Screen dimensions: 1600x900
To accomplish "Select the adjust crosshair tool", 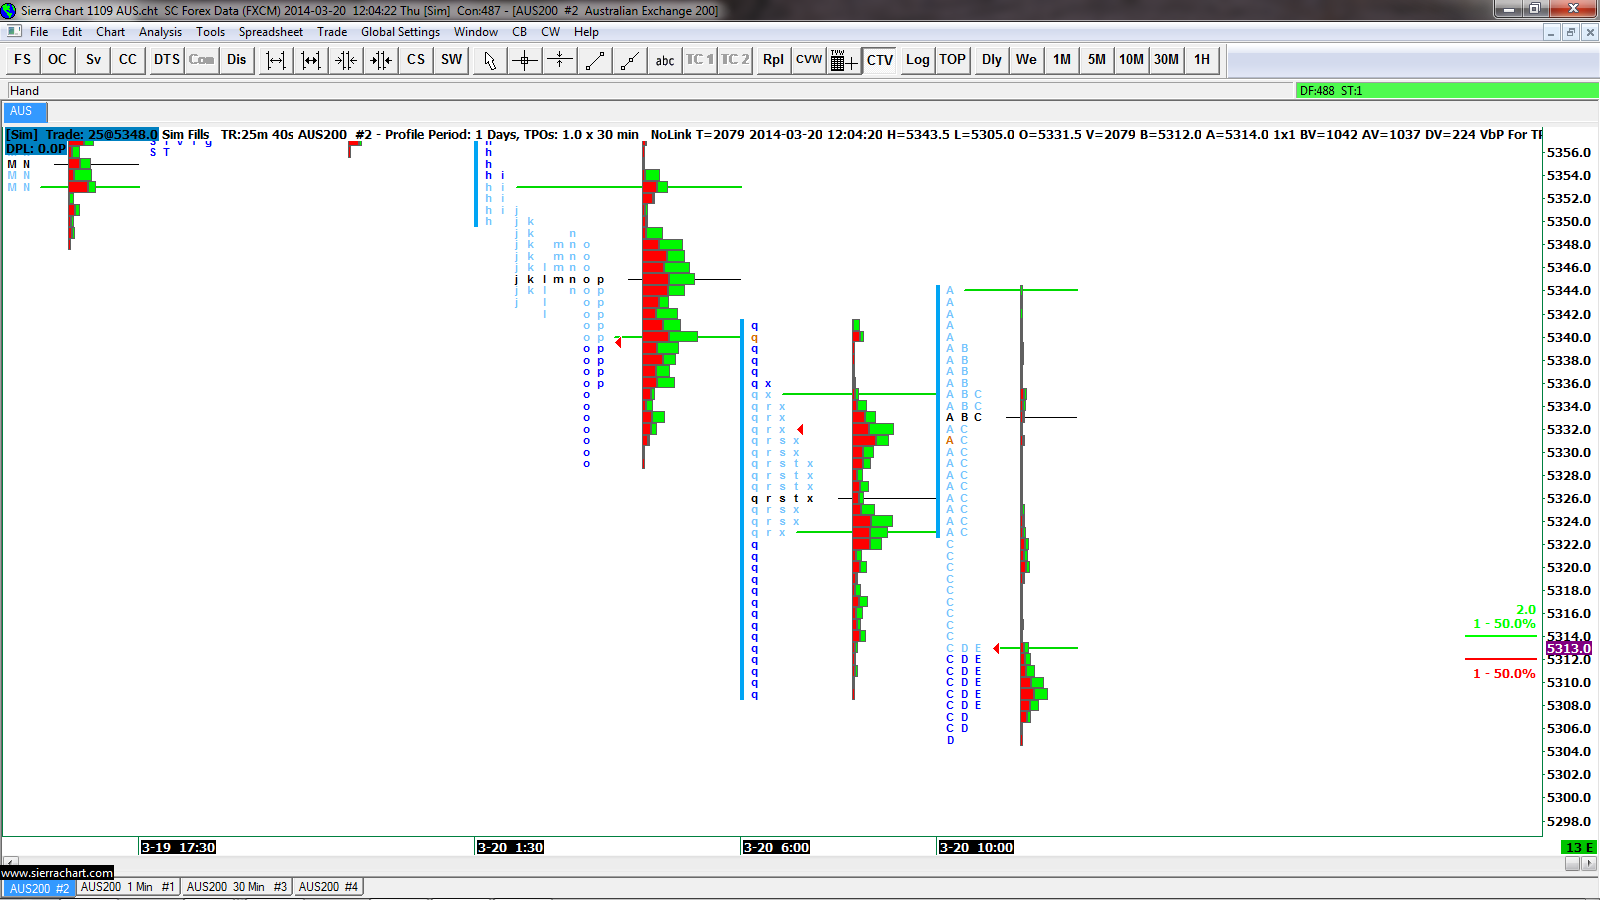I will pos(560,60).
